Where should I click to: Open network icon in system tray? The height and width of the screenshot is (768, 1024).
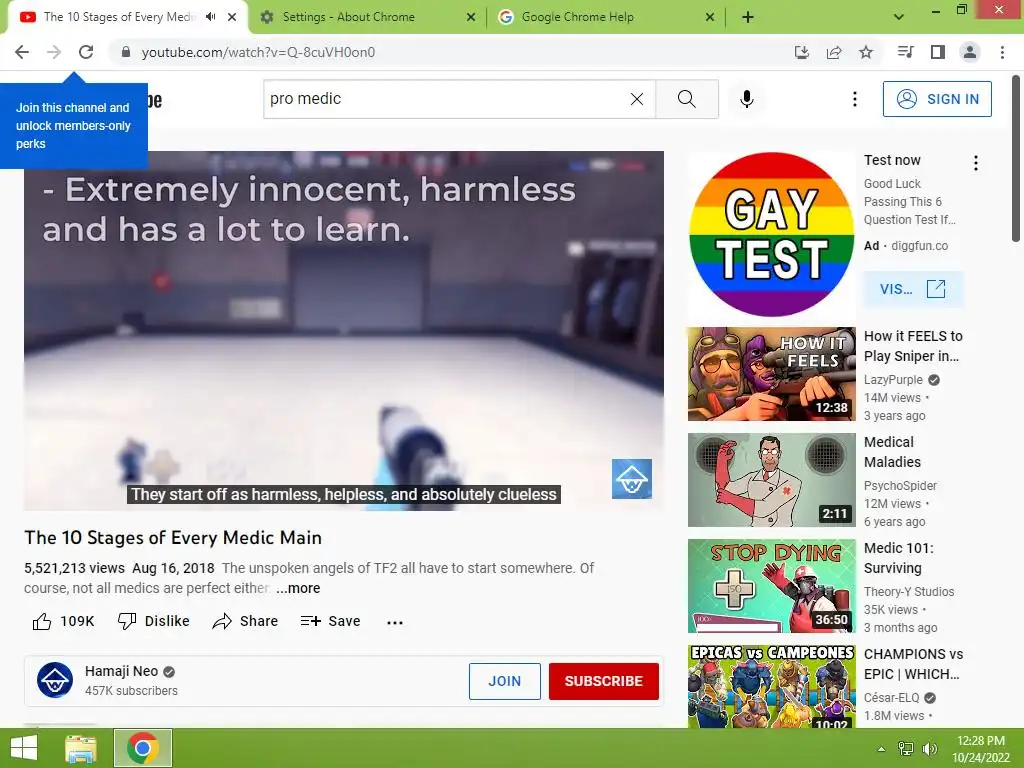[x=905, y=749]
